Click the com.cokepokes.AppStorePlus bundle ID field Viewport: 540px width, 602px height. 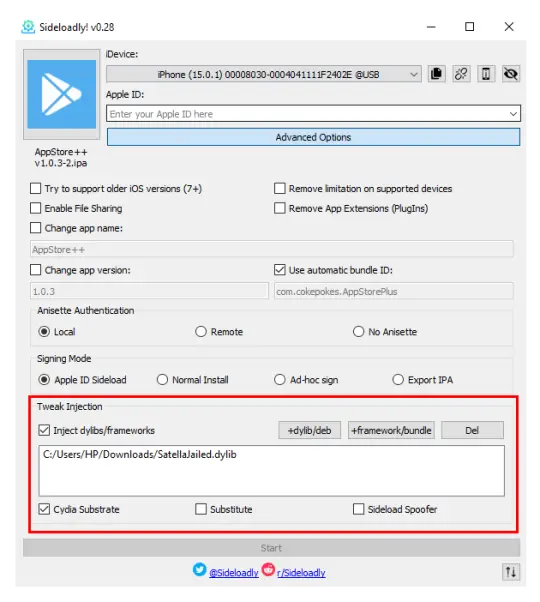(x=394, y=291)
